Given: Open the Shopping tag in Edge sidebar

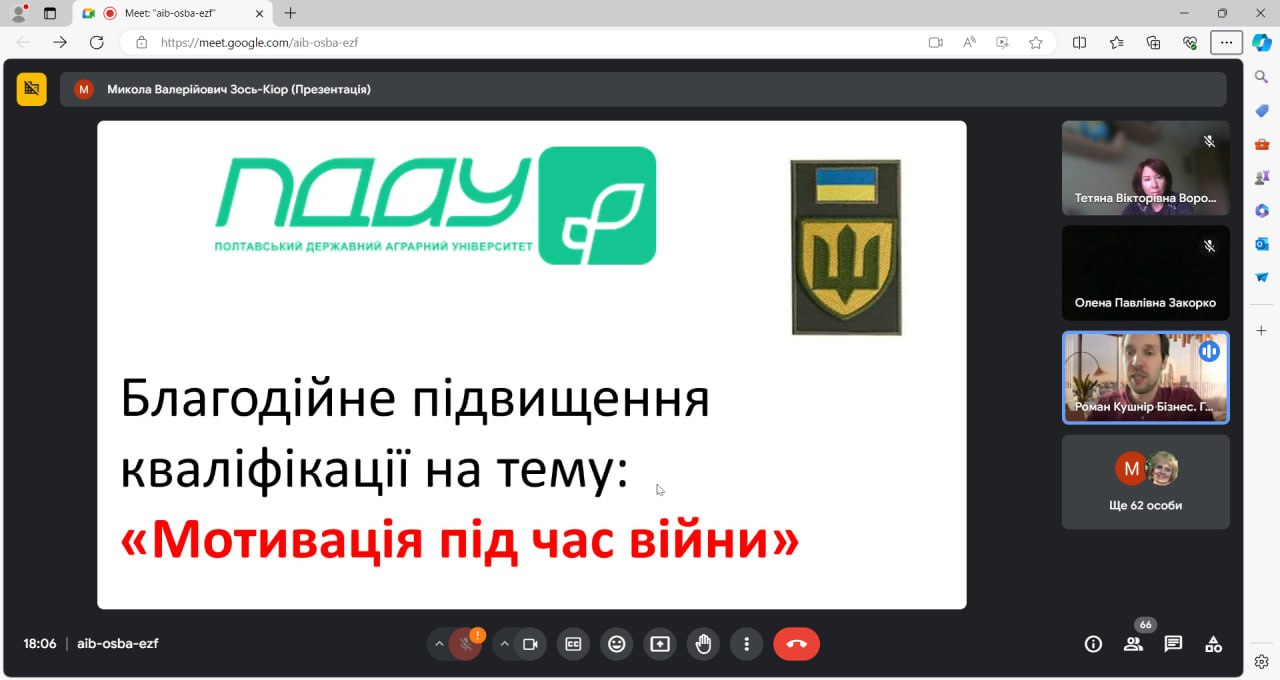Looking at the screenshot, I should click(x=1262, y=110).
